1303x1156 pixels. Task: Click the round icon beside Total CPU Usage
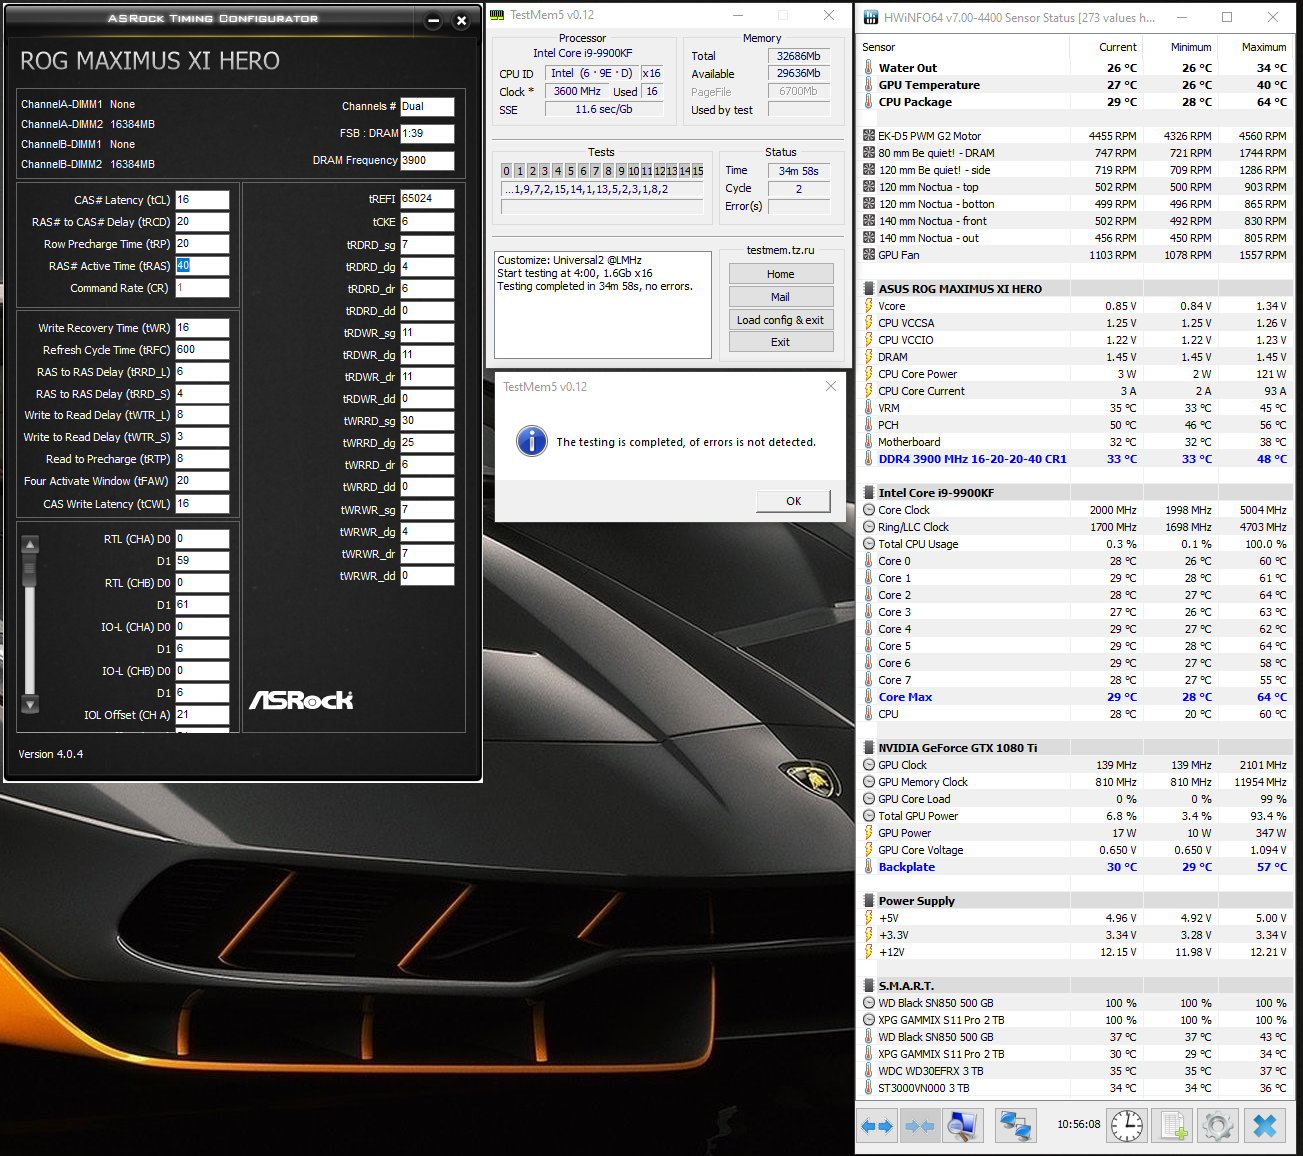pos(869,544)
